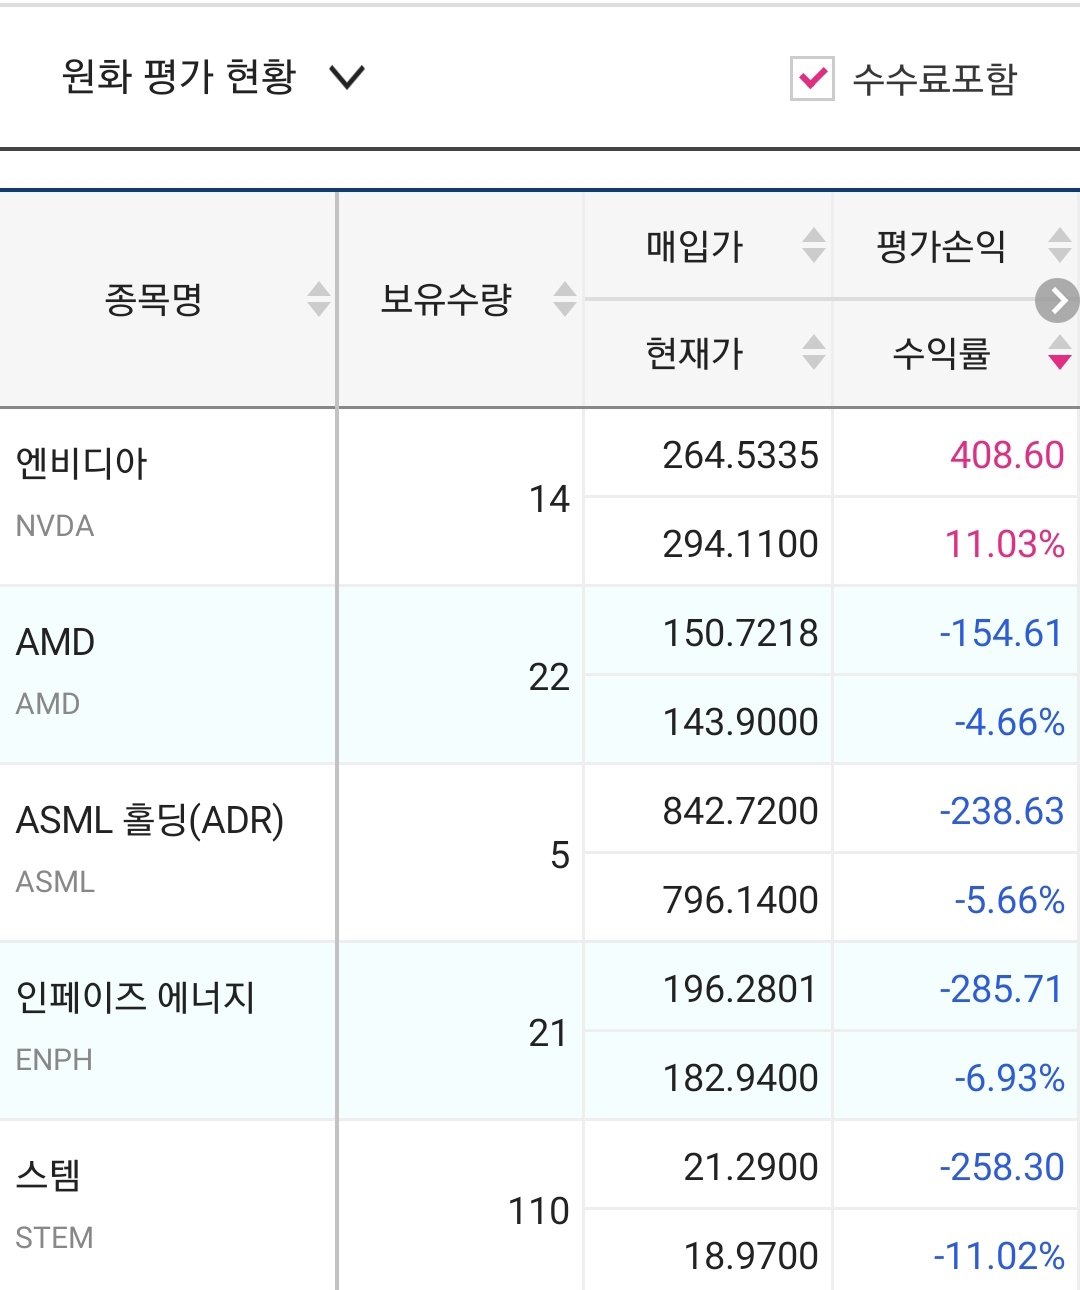Click the 종목명 header label
Screen dimensions: 1080x1290
click(154, 299)
